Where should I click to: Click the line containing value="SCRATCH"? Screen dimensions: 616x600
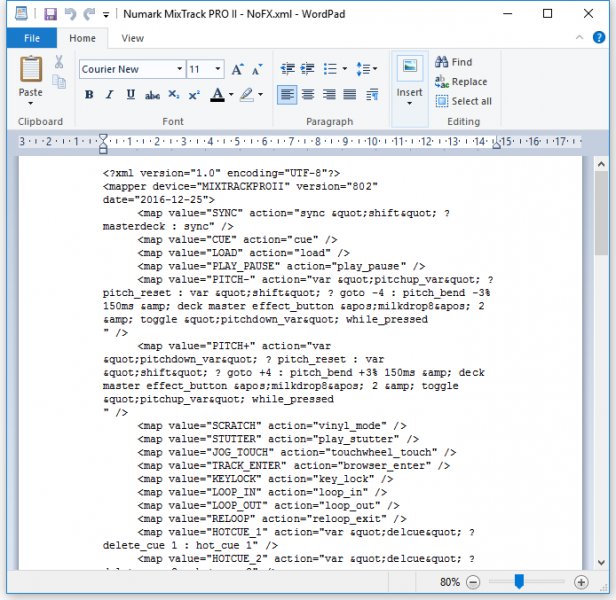[272, 426]
